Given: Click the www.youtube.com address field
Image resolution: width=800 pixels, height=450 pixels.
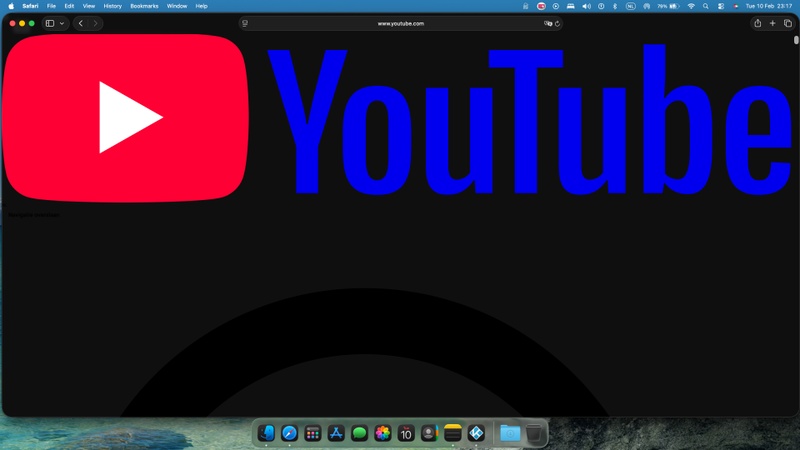Looking at the screenshot, I should click(401, 23).
